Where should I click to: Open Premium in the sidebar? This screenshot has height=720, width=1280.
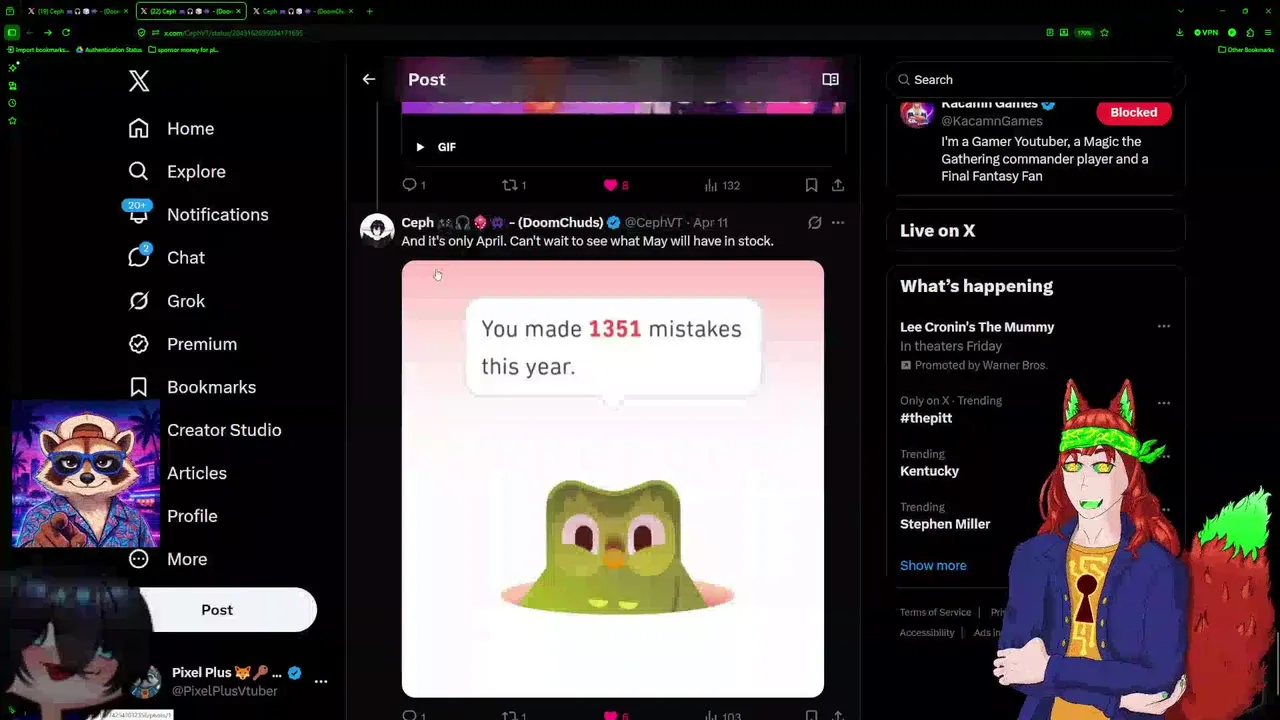[183, 343]
